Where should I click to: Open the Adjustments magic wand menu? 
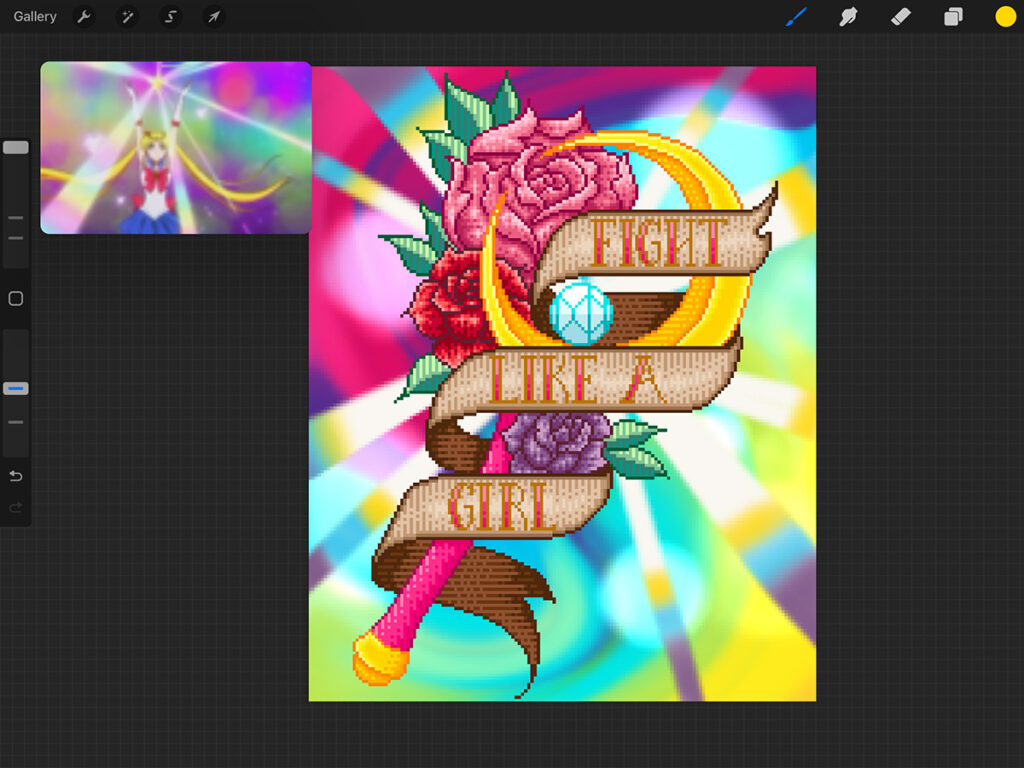click(x=127, y=16)
